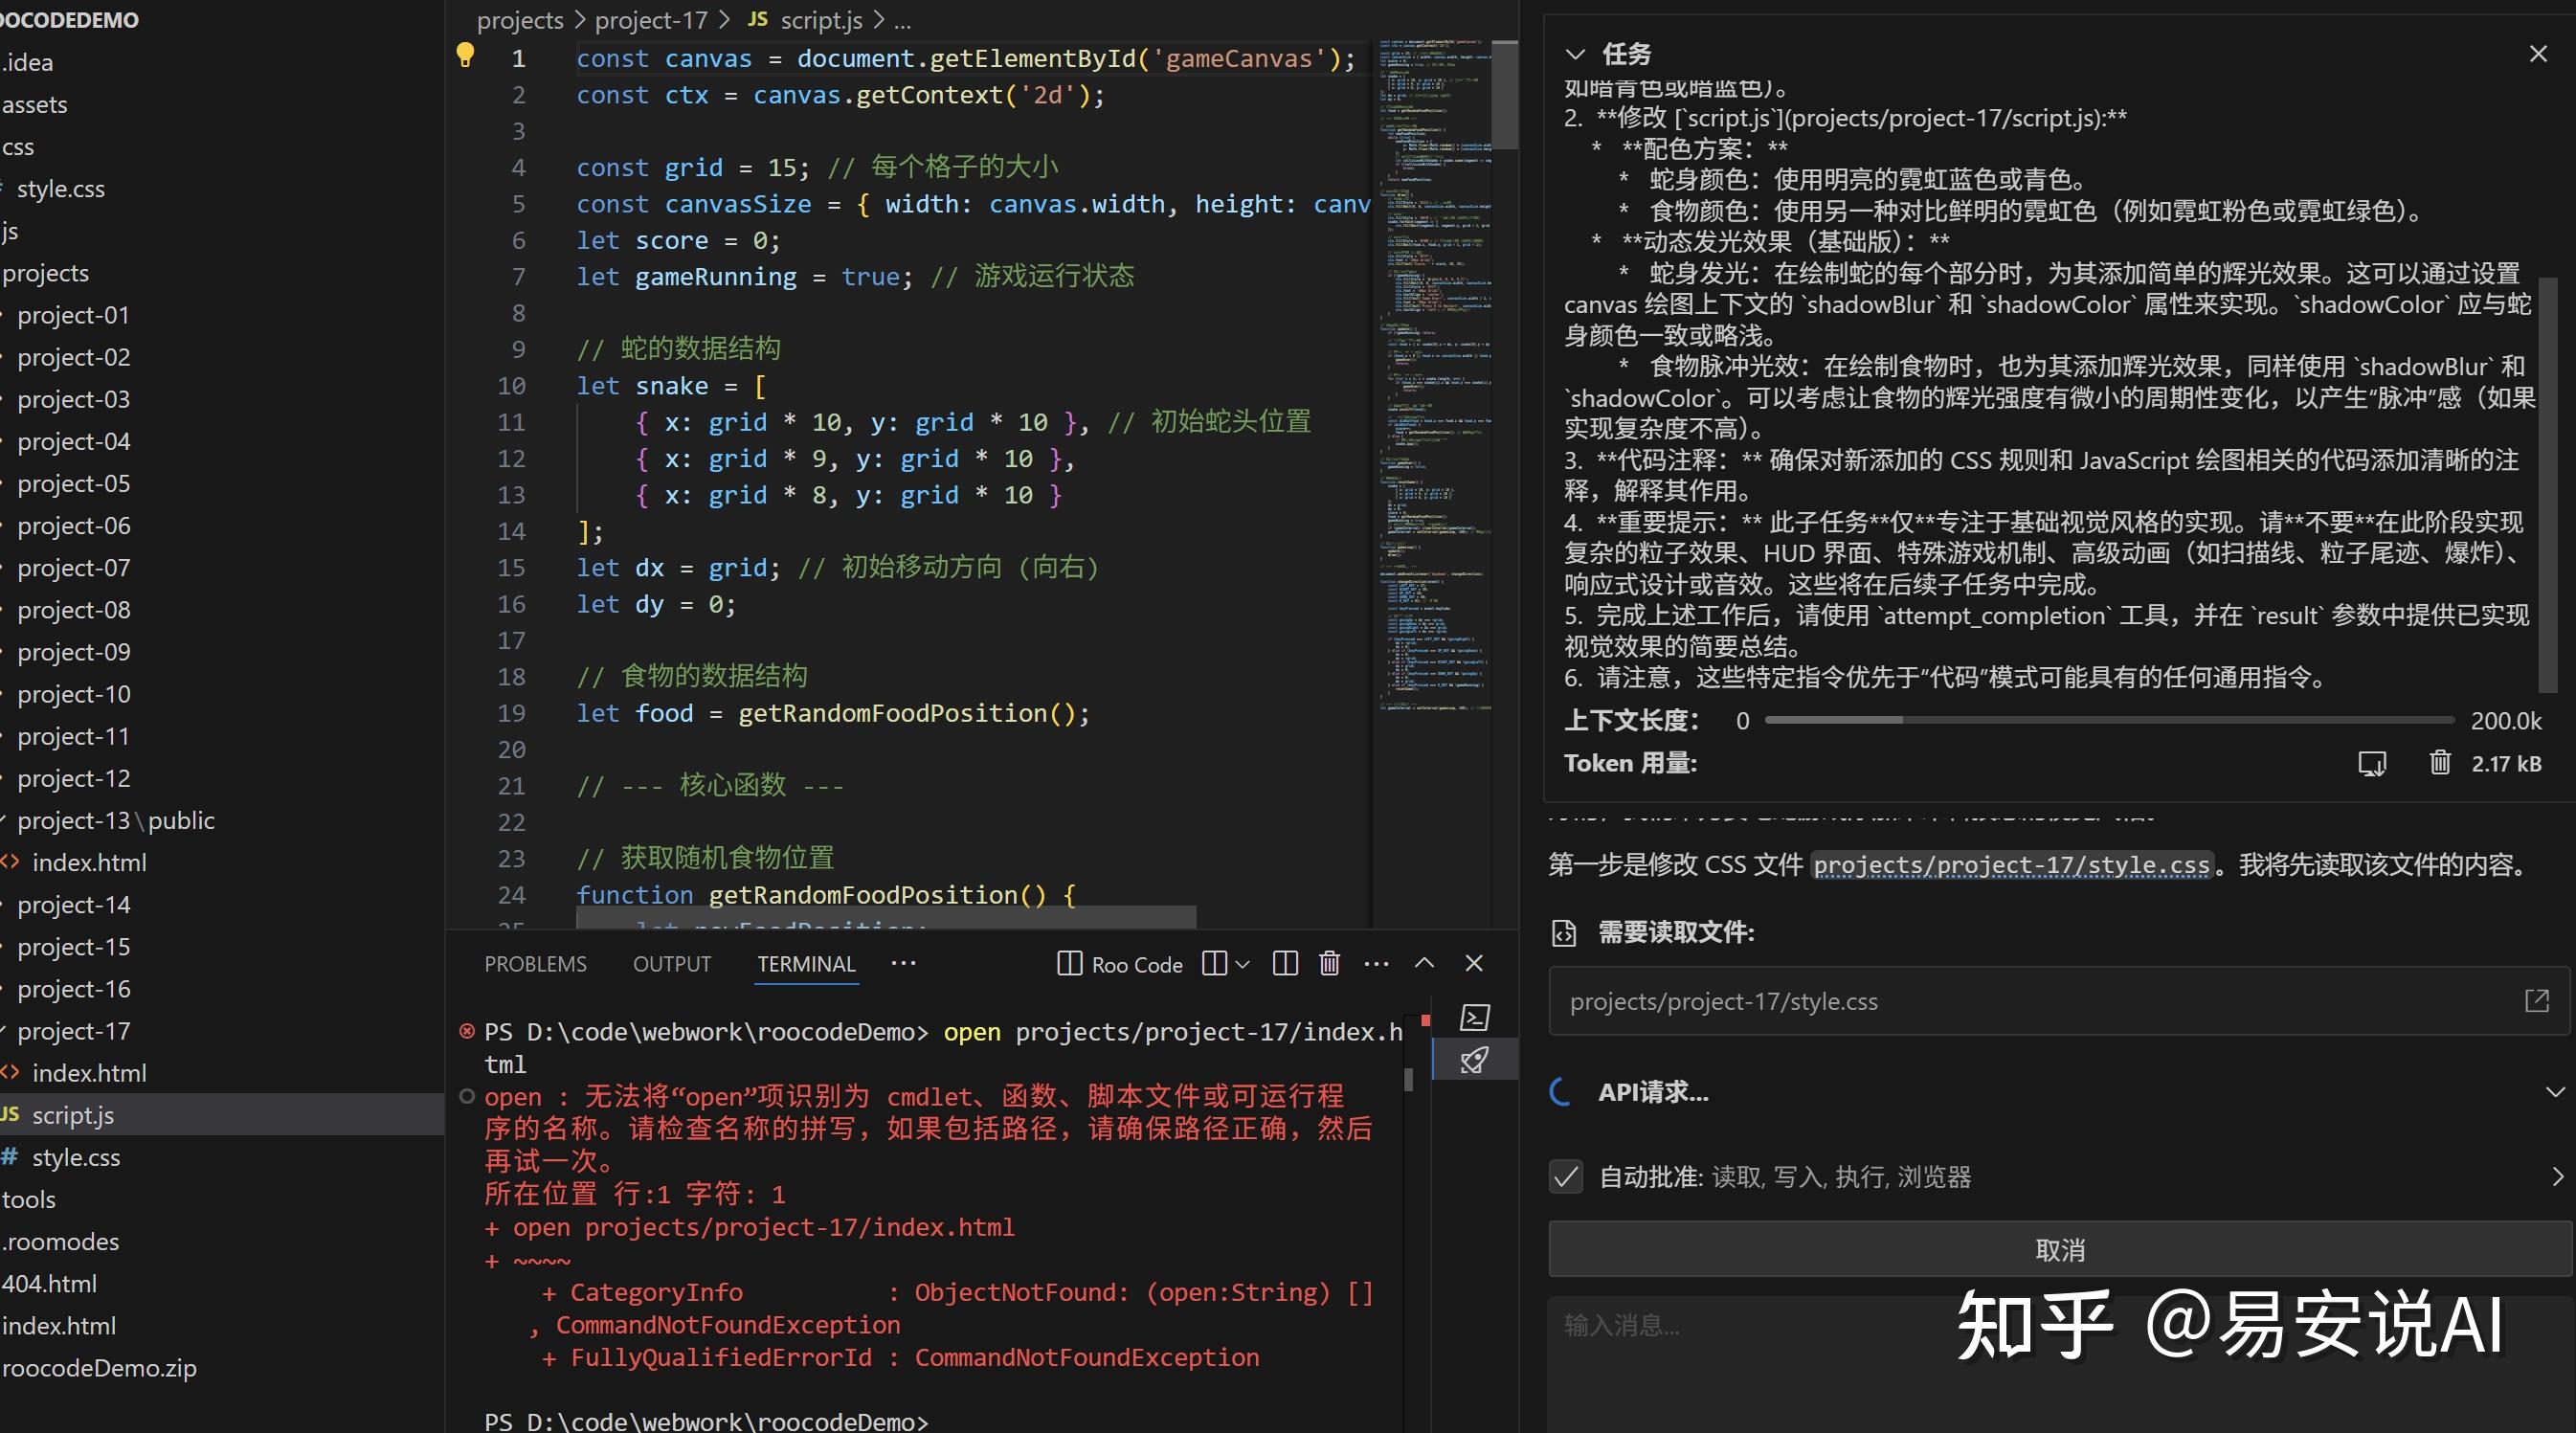The width and height of the screenshot is (2576, 1433).
Task: Click the 取消 cancel button
Action: click(2058, 1249)
